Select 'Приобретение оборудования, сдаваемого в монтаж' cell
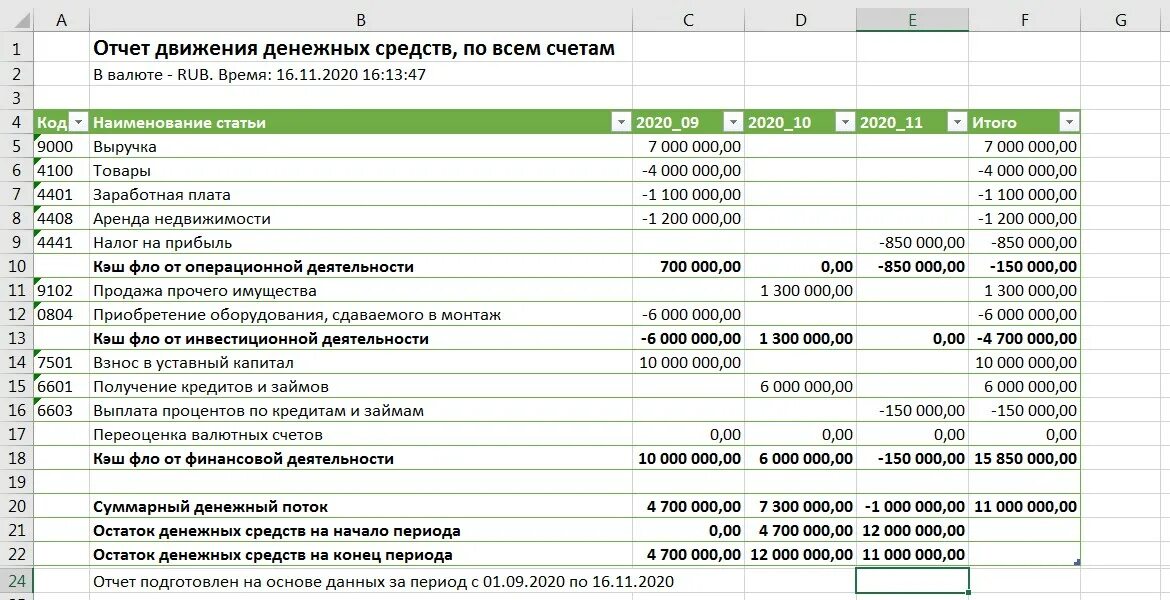Screen dimensions: 1170x600 (361, 314)
